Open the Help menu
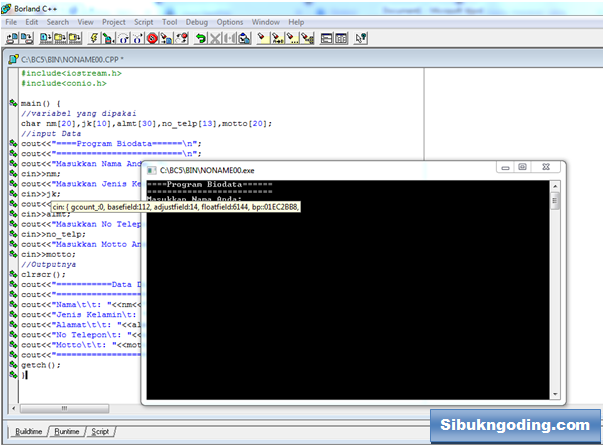 coord(296,22)
